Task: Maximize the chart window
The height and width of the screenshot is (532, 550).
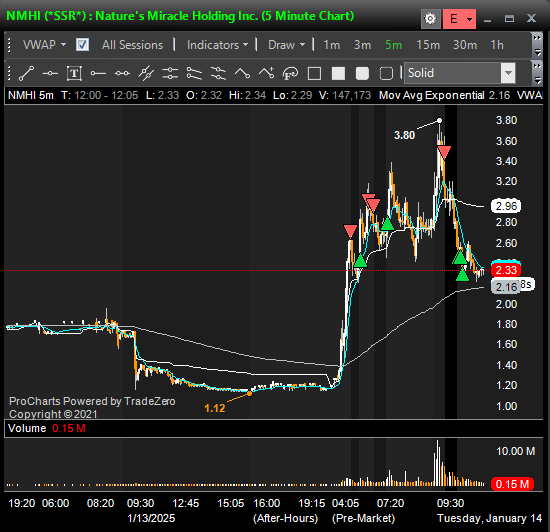Action: pos(509,19)
